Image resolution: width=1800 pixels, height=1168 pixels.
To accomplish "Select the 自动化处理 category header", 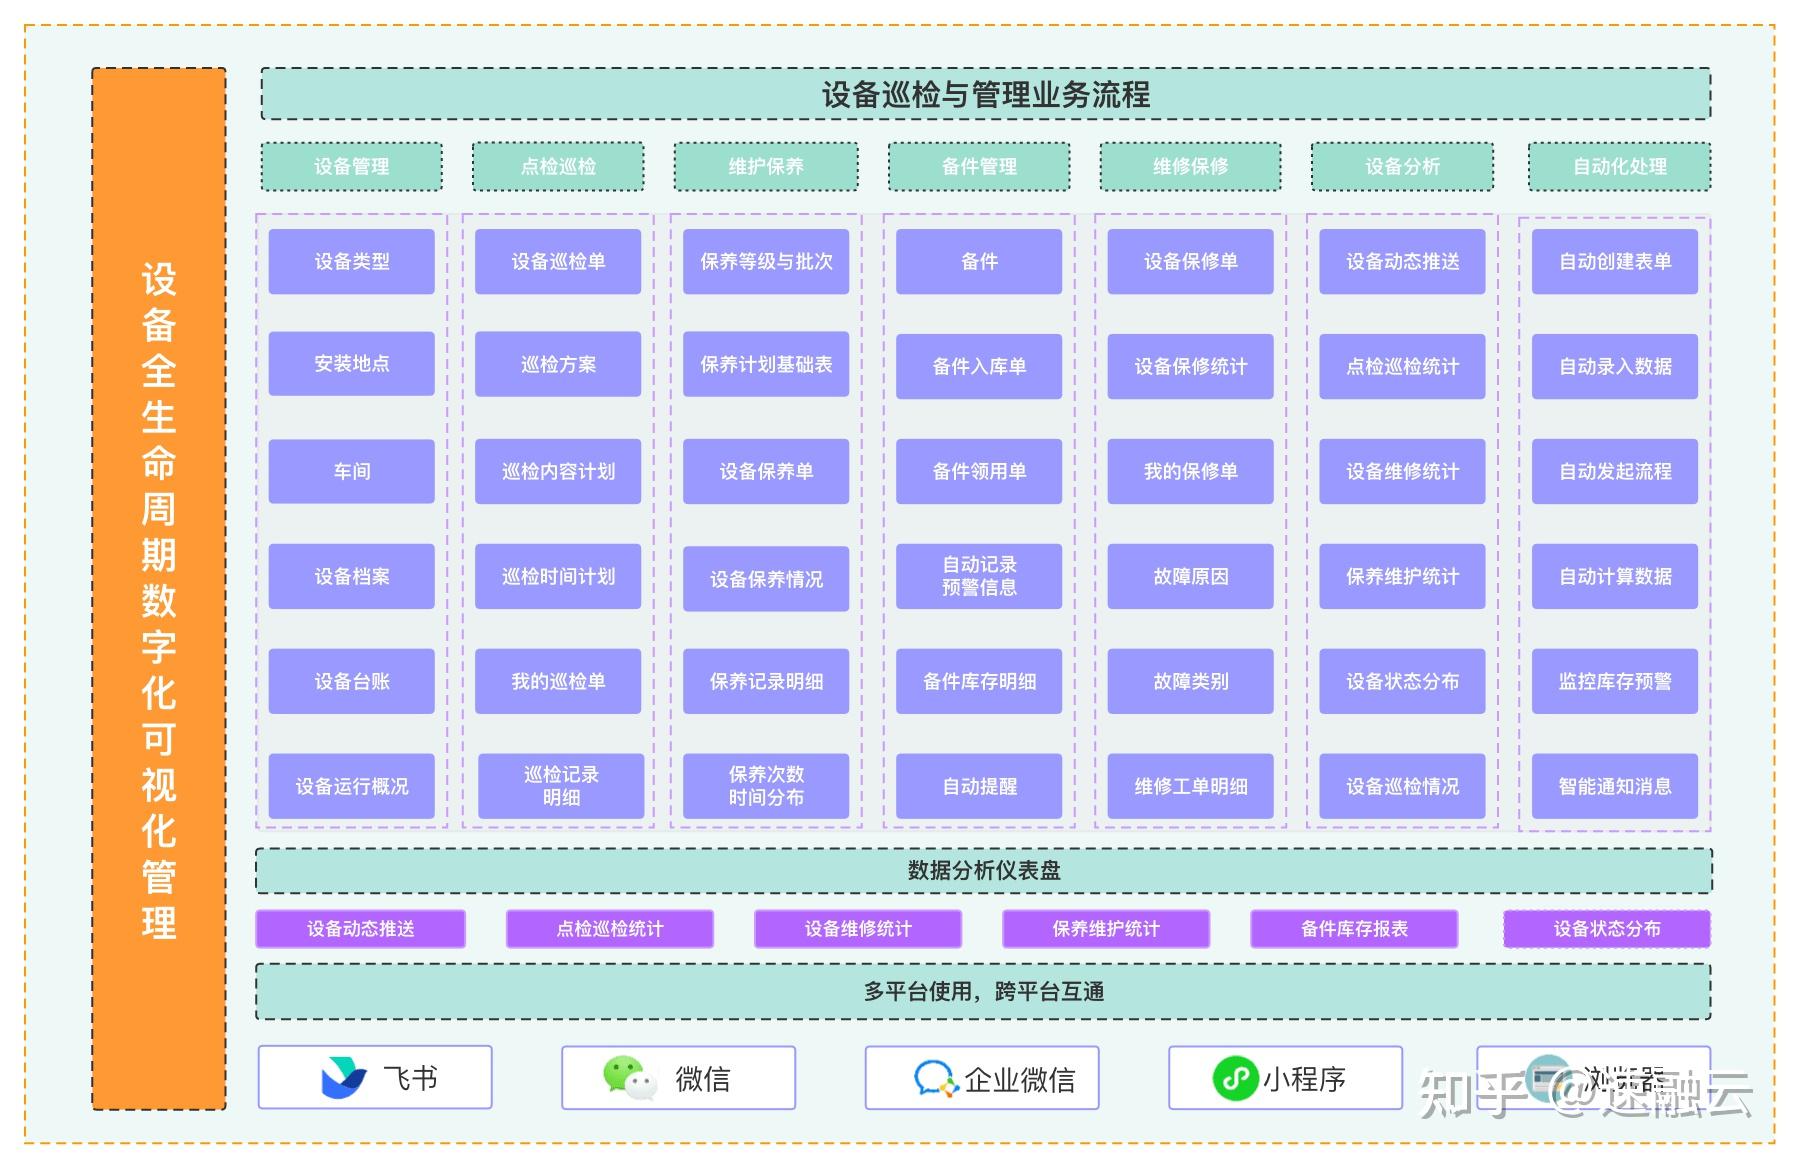I will pos(1619,166).
